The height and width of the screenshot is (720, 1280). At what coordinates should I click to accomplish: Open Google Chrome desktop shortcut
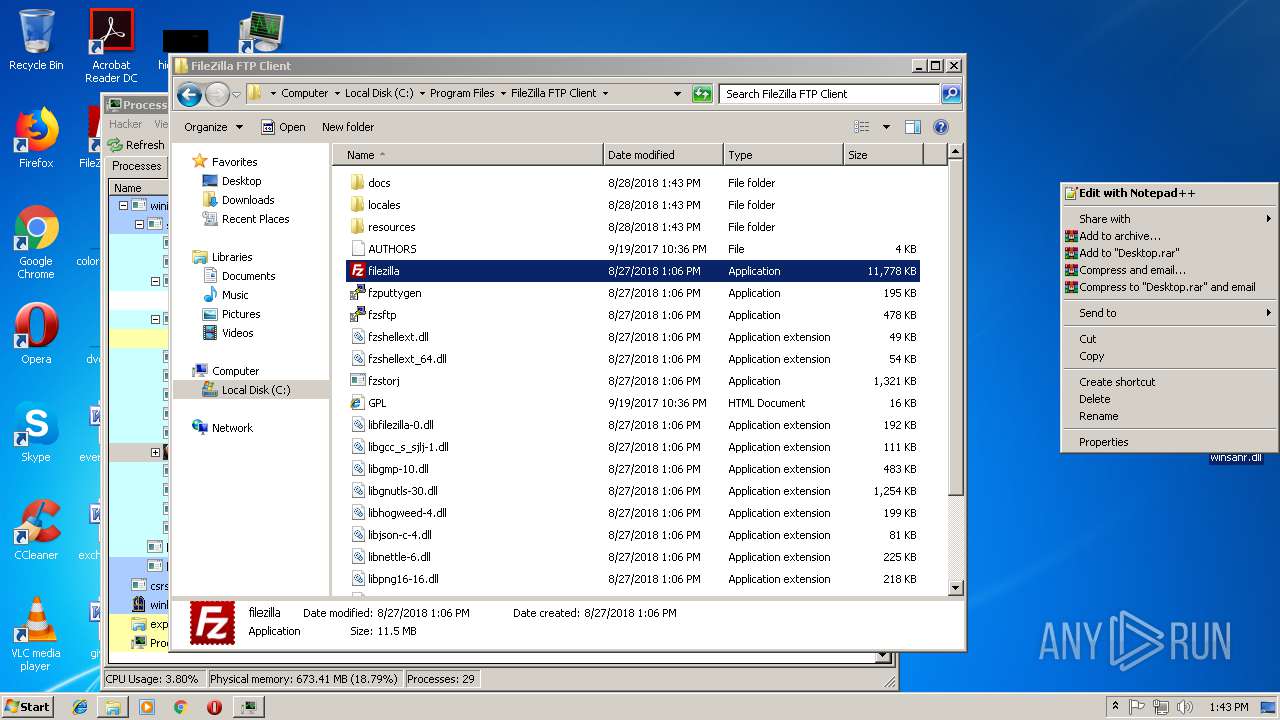36,242
